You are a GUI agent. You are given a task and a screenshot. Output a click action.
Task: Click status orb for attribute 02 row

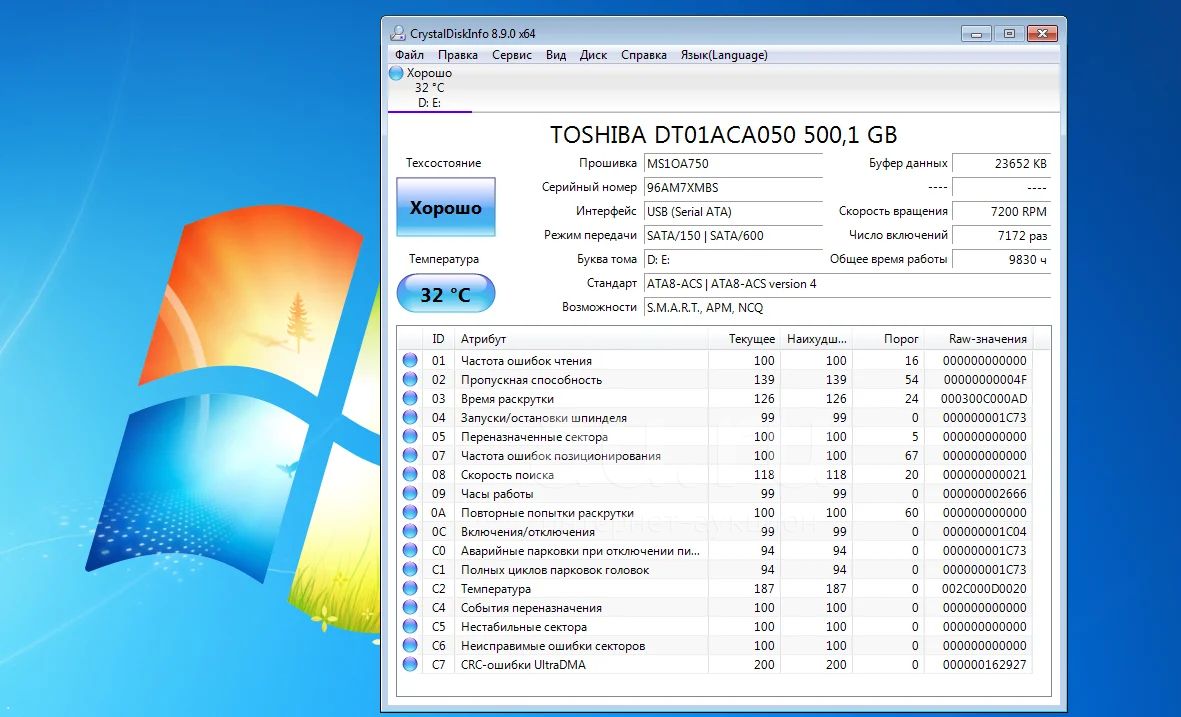point(410,379)
